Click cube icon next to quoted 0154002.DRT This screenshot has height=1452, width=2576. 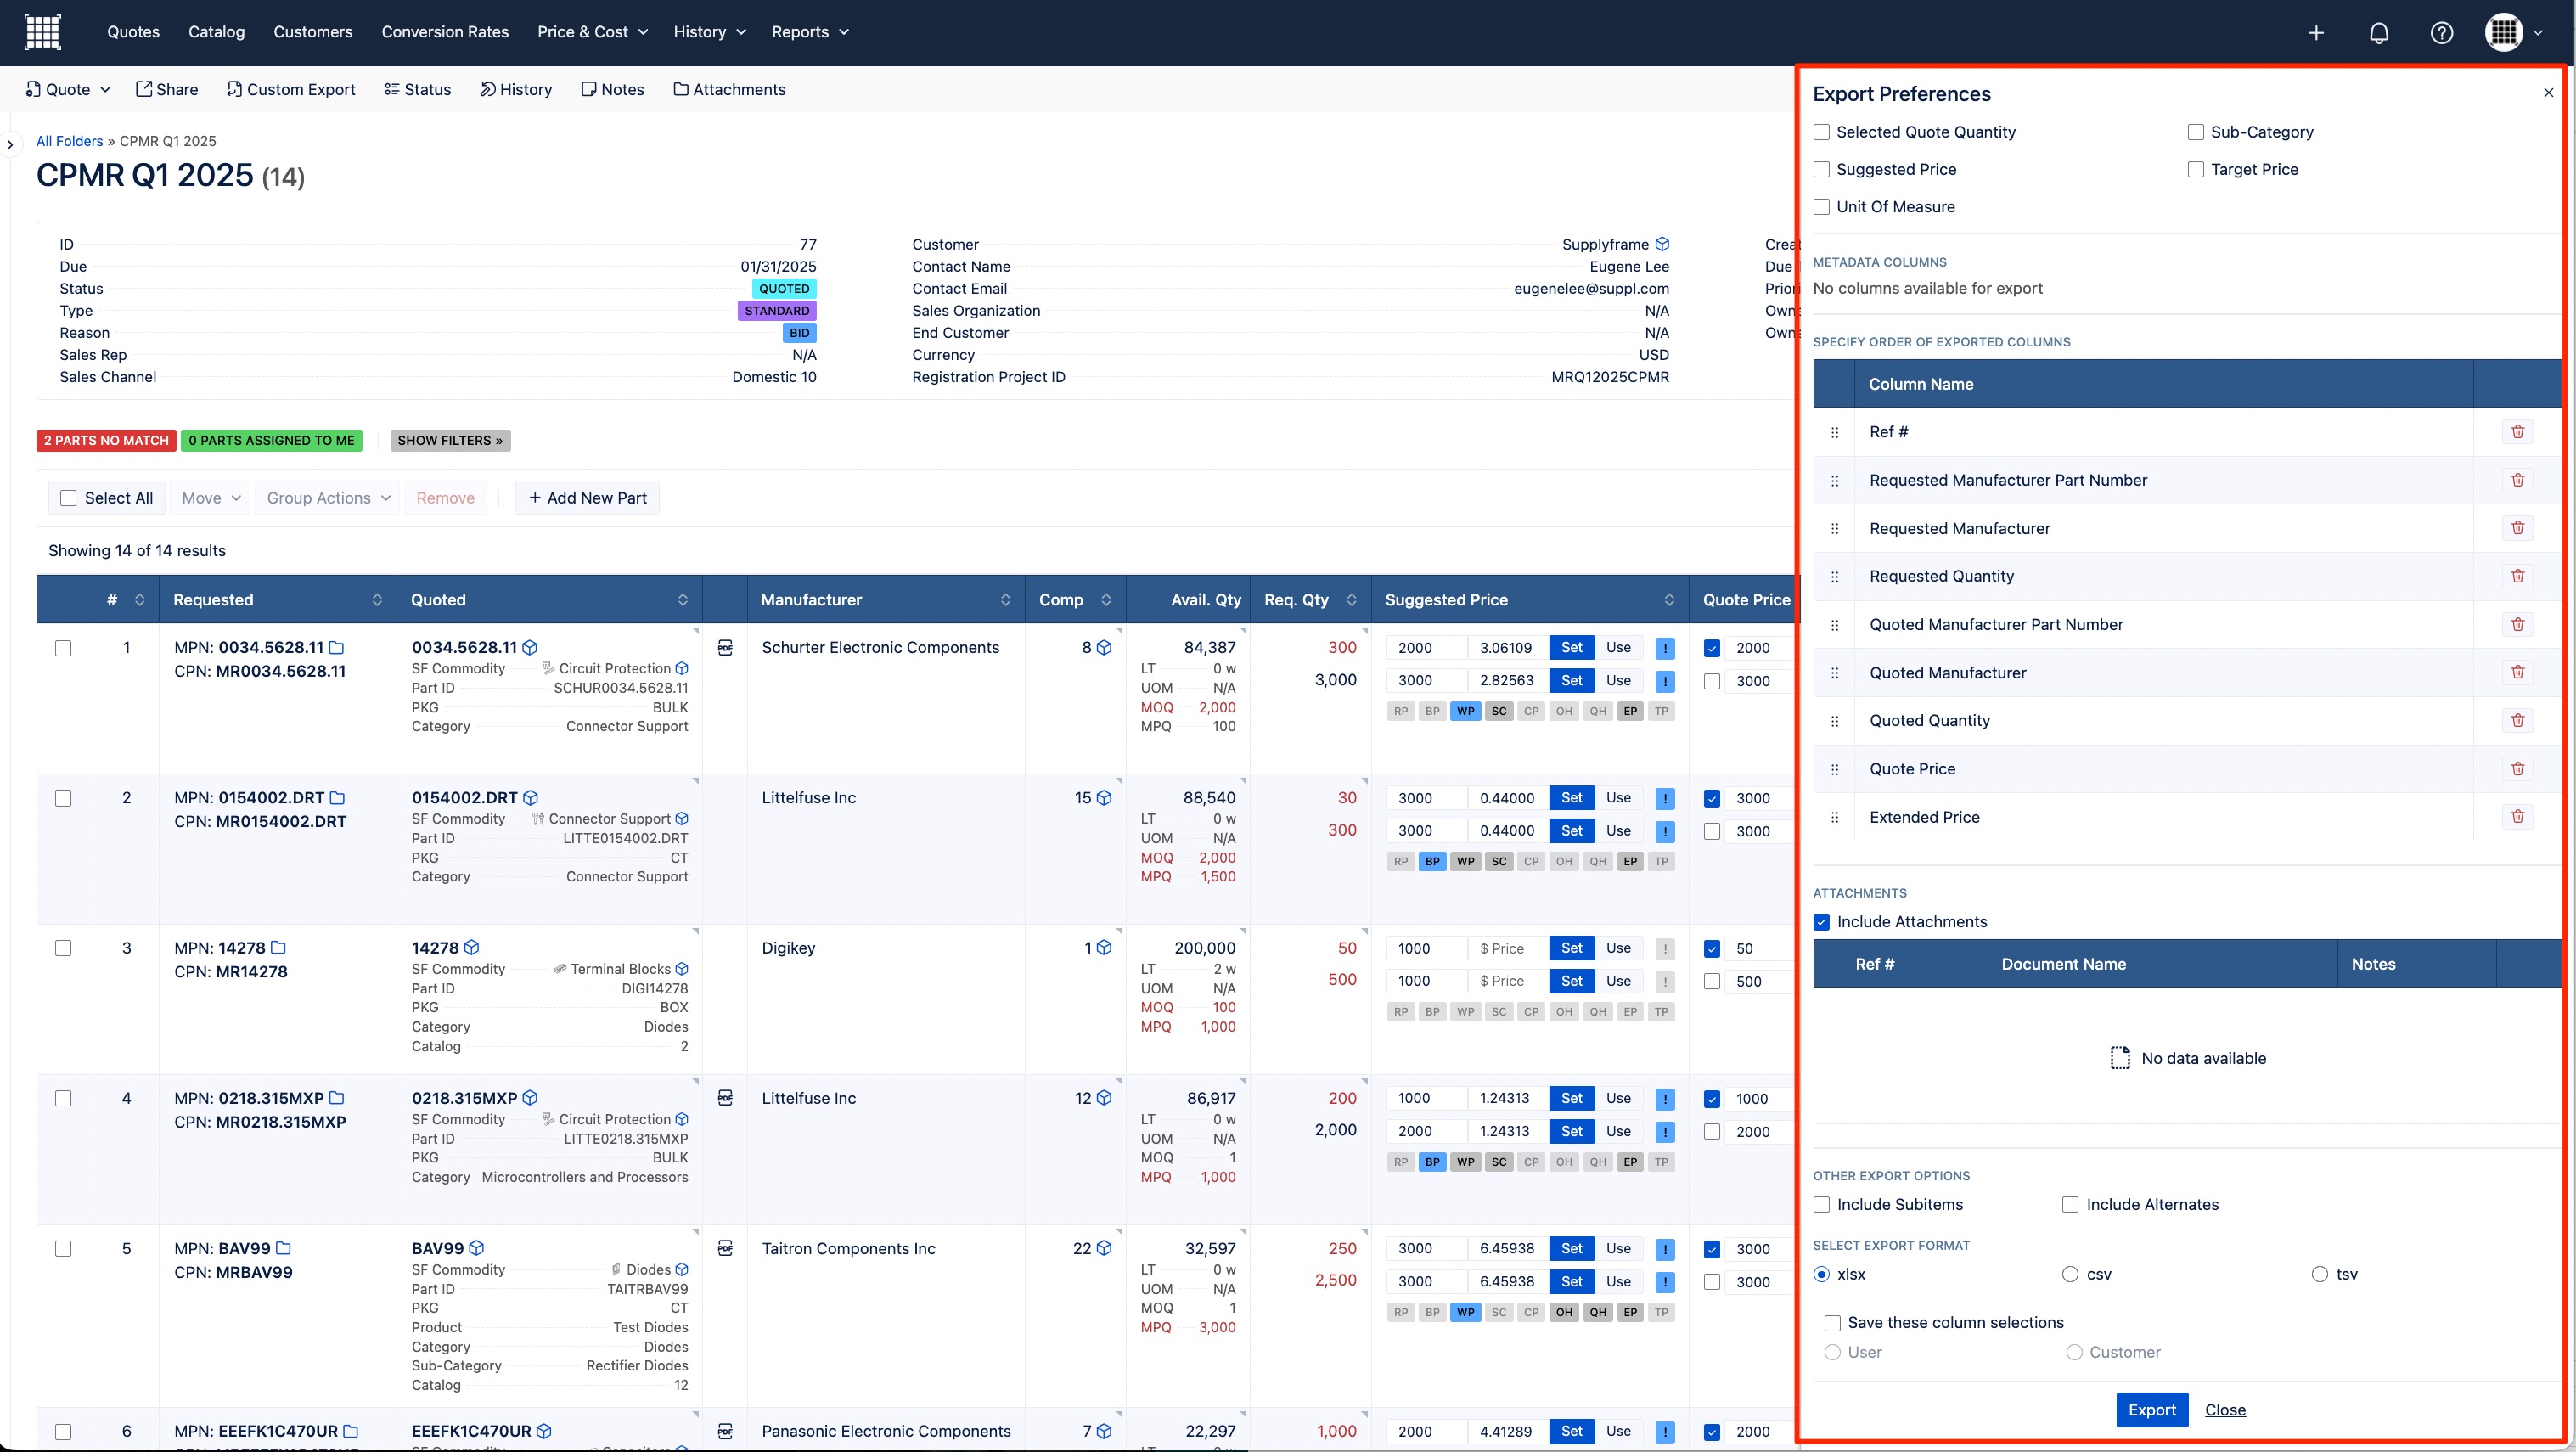click(531, 797)
